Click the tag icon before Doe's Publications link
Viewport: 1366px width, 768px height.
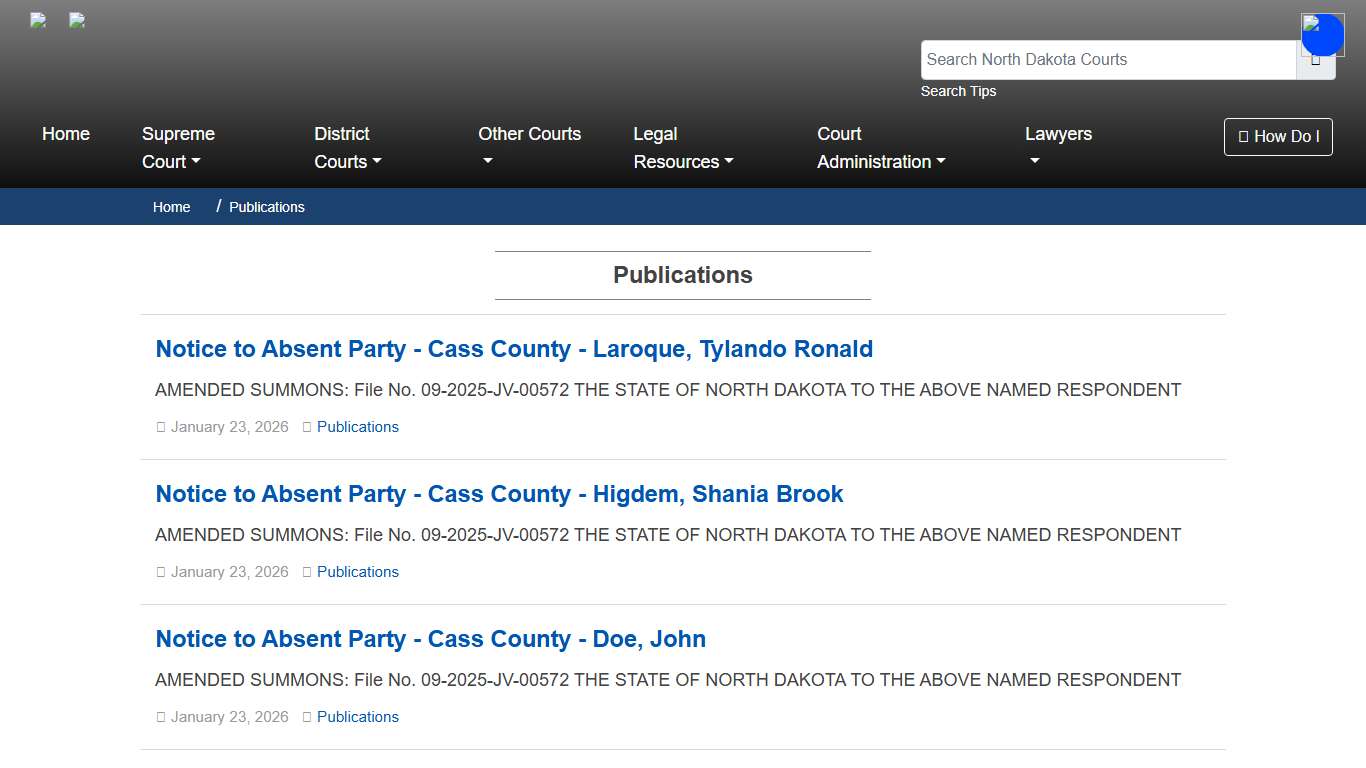[x=306, y=717]
